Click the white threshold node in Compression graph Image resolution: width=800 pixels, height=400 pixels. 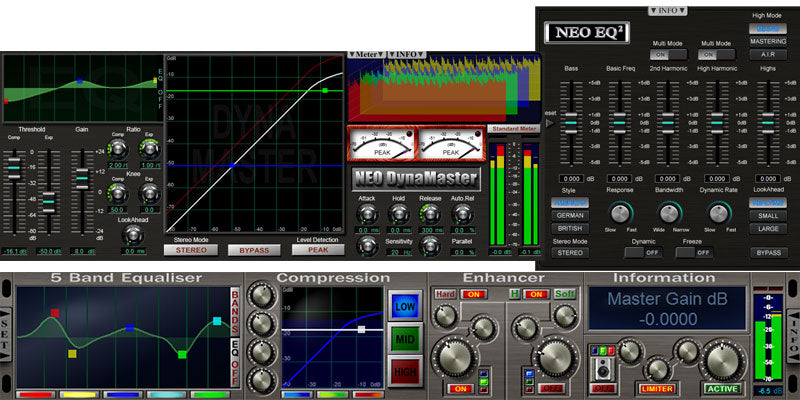click(x=362, y=330)
